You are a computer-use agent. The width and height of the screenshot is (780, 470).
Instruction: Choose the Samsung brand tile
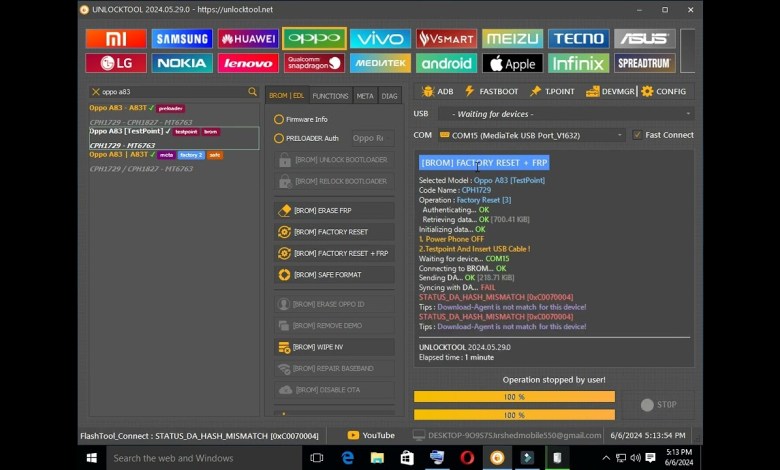point(182,39)
